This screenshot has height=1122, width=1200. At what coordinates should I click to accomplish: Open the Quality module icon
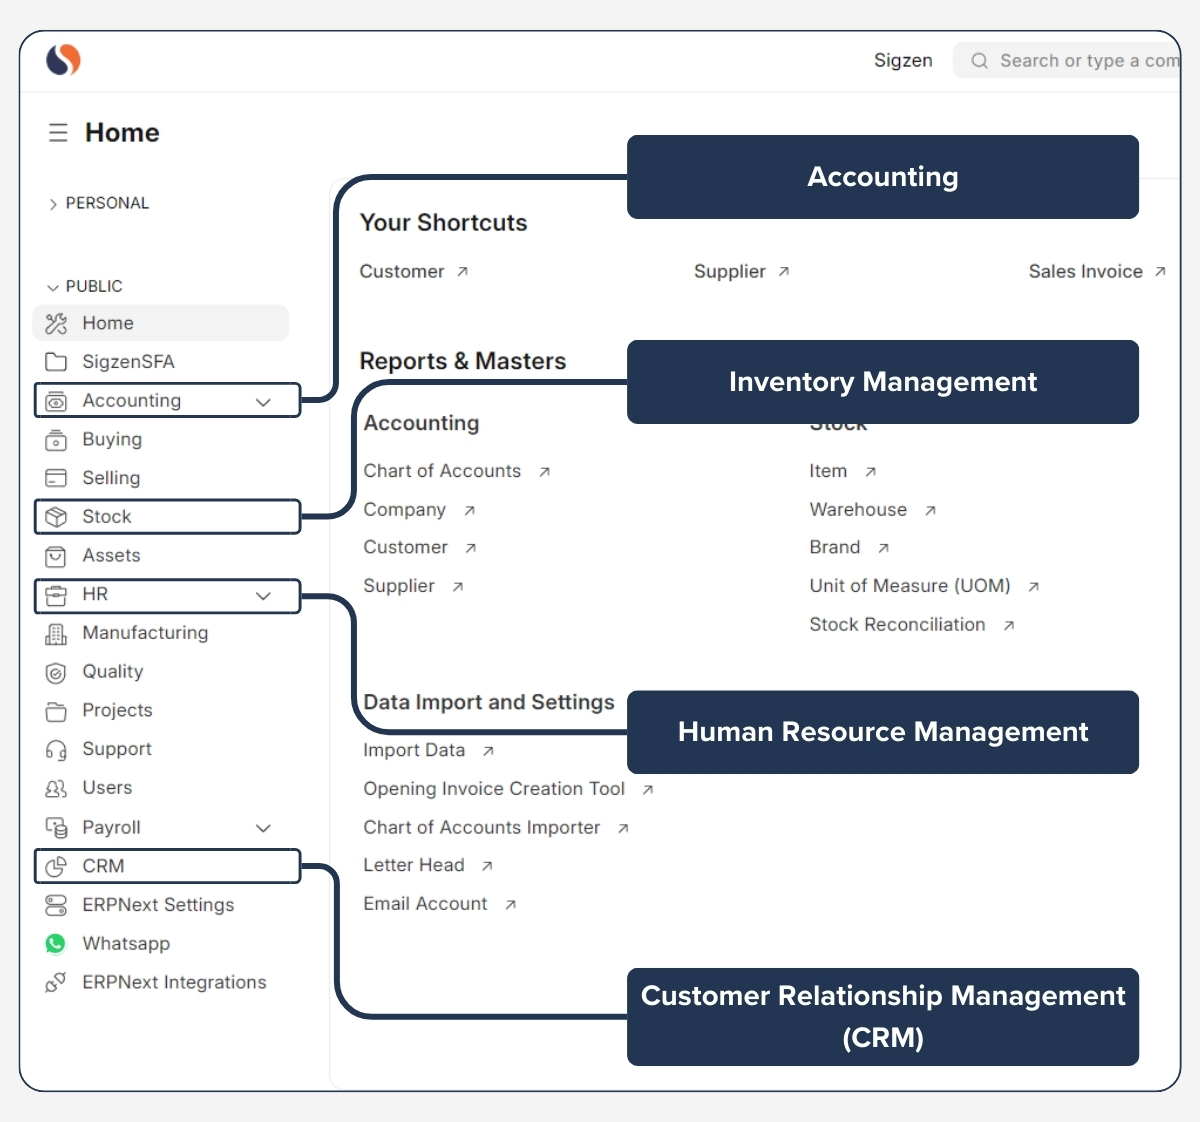tap(56, 672)
